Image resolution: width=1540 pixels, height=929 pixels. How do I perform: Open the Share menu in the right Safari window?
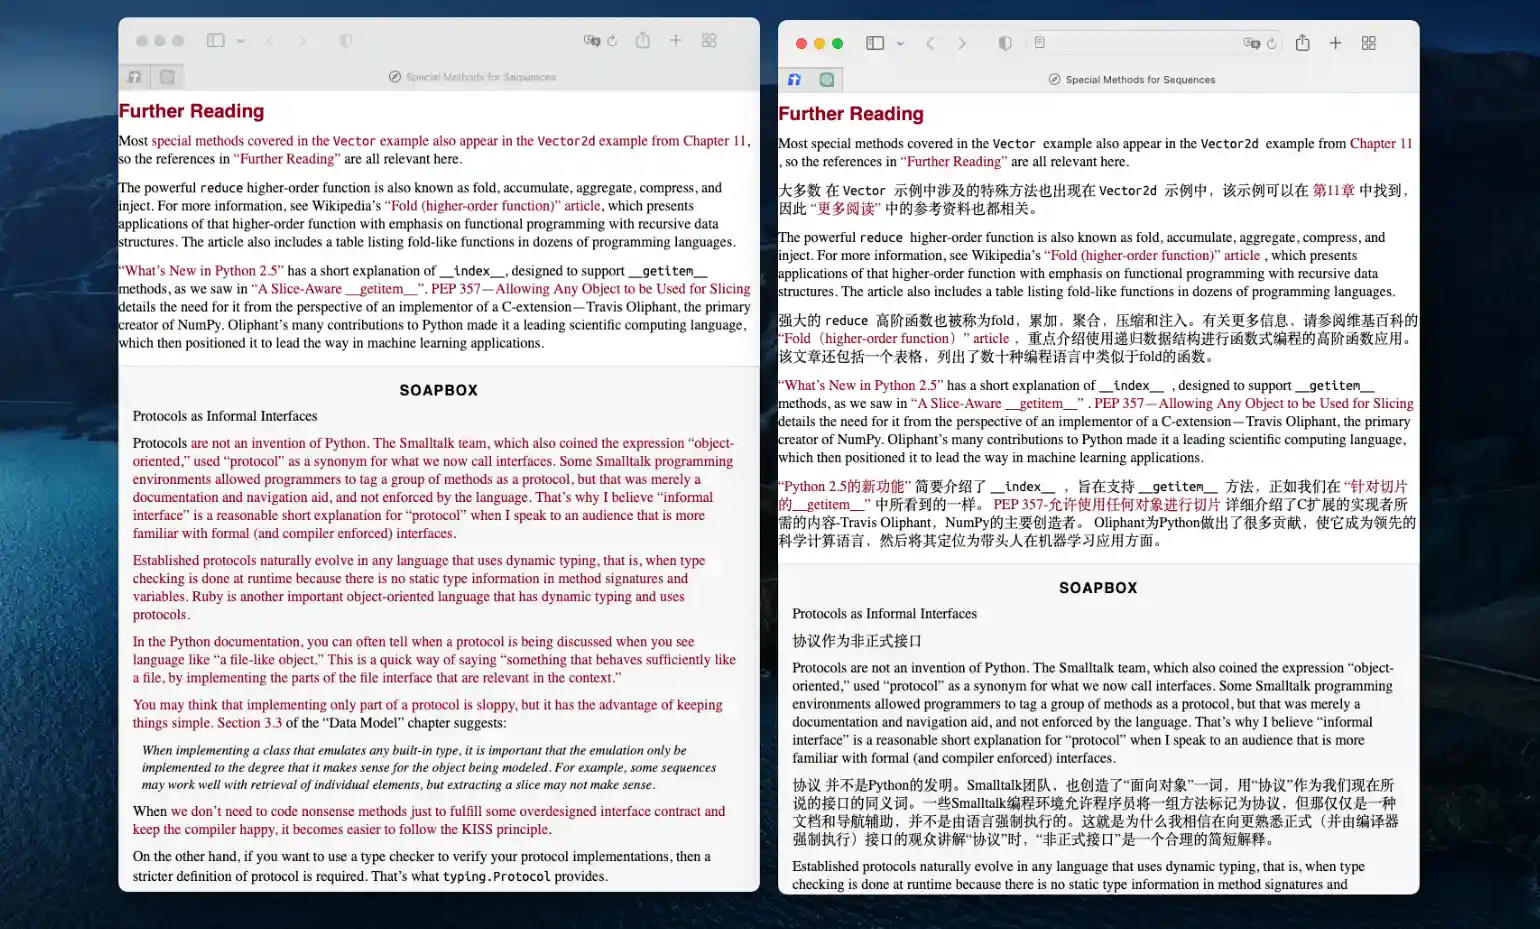click(1302, 43)
